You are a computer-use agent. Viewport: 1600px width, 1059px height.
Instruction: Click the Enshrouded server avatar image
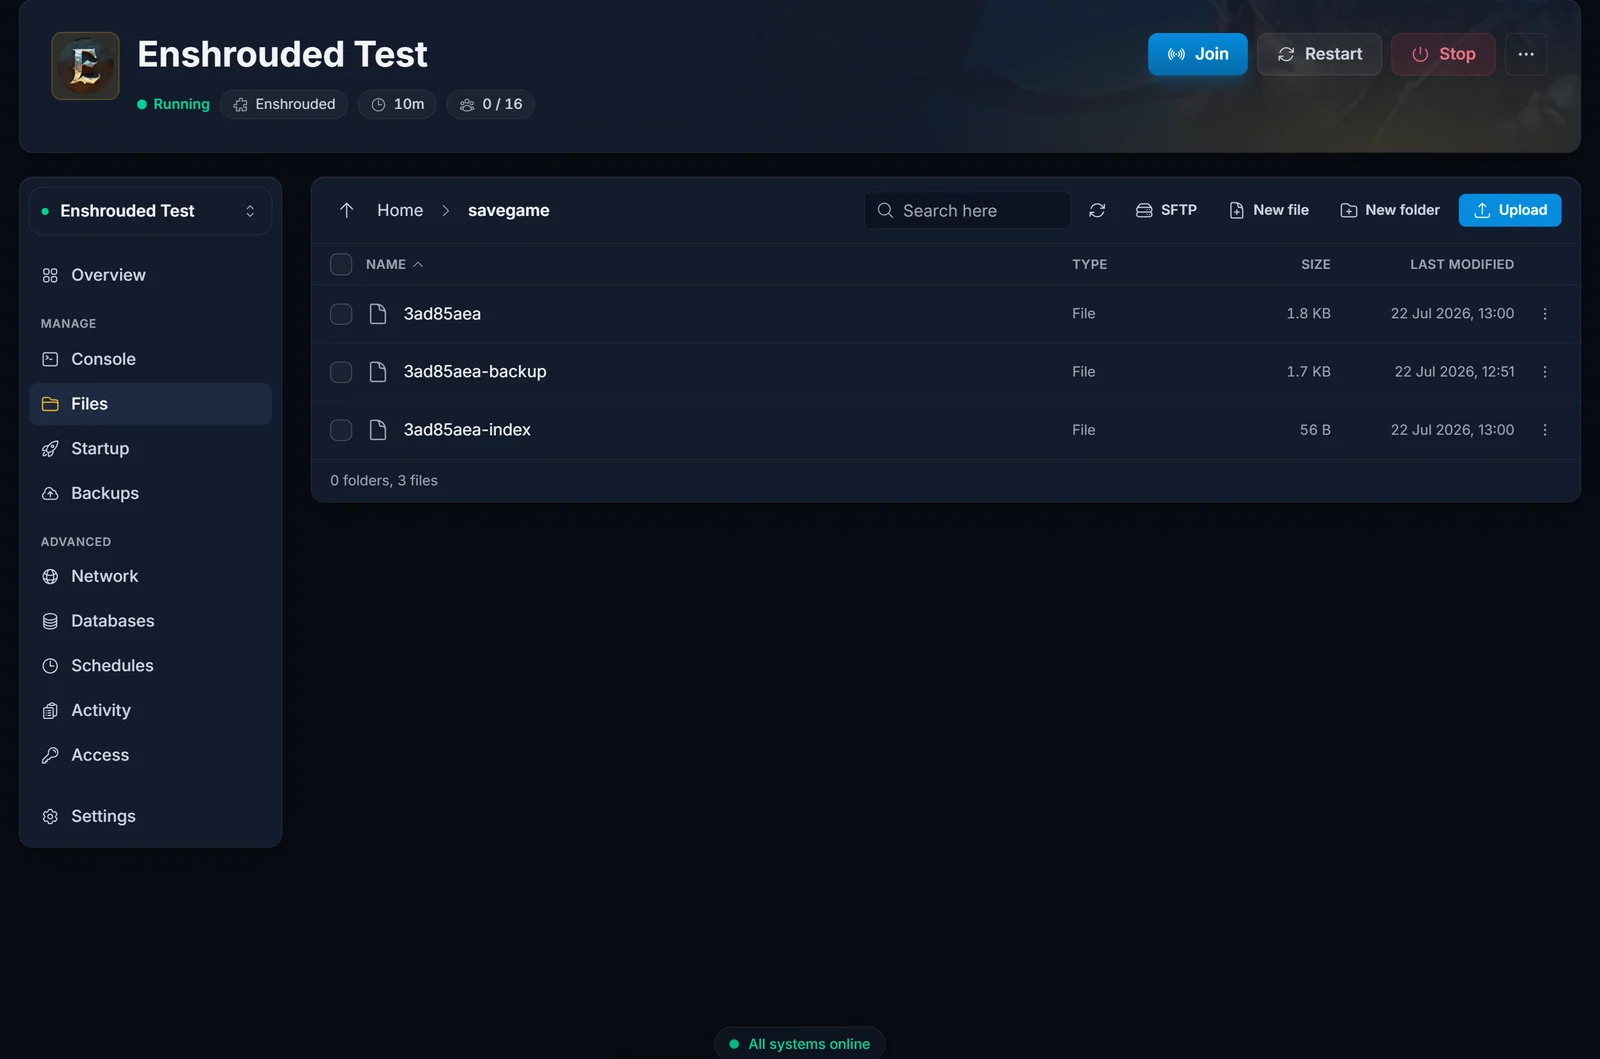tap(86, 66)
